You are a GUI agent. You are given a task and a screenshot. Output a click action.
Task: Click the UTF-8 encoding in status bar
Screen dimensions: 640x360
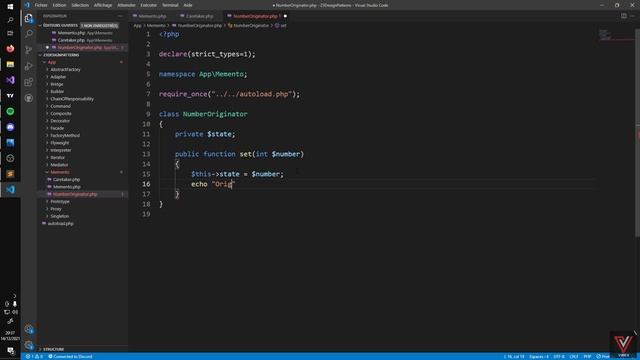559,356
